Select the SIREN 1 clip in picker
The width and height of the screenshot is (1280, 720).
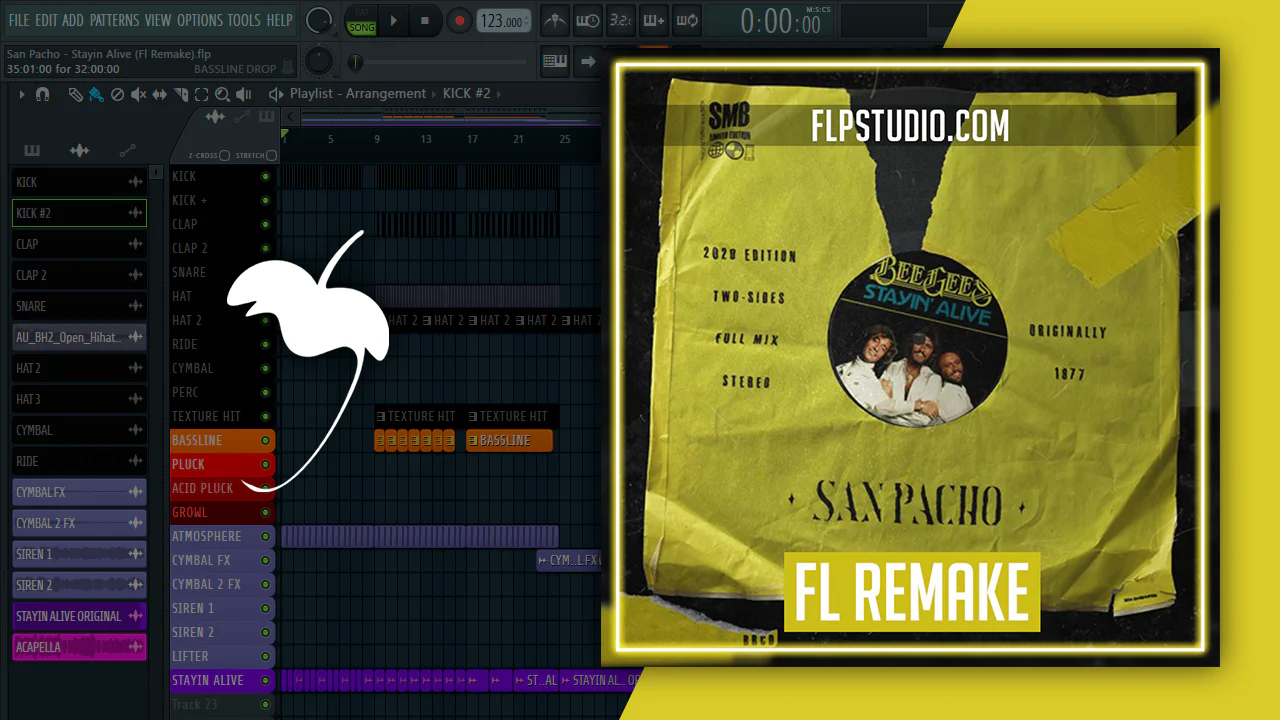[x=80, y=554]
